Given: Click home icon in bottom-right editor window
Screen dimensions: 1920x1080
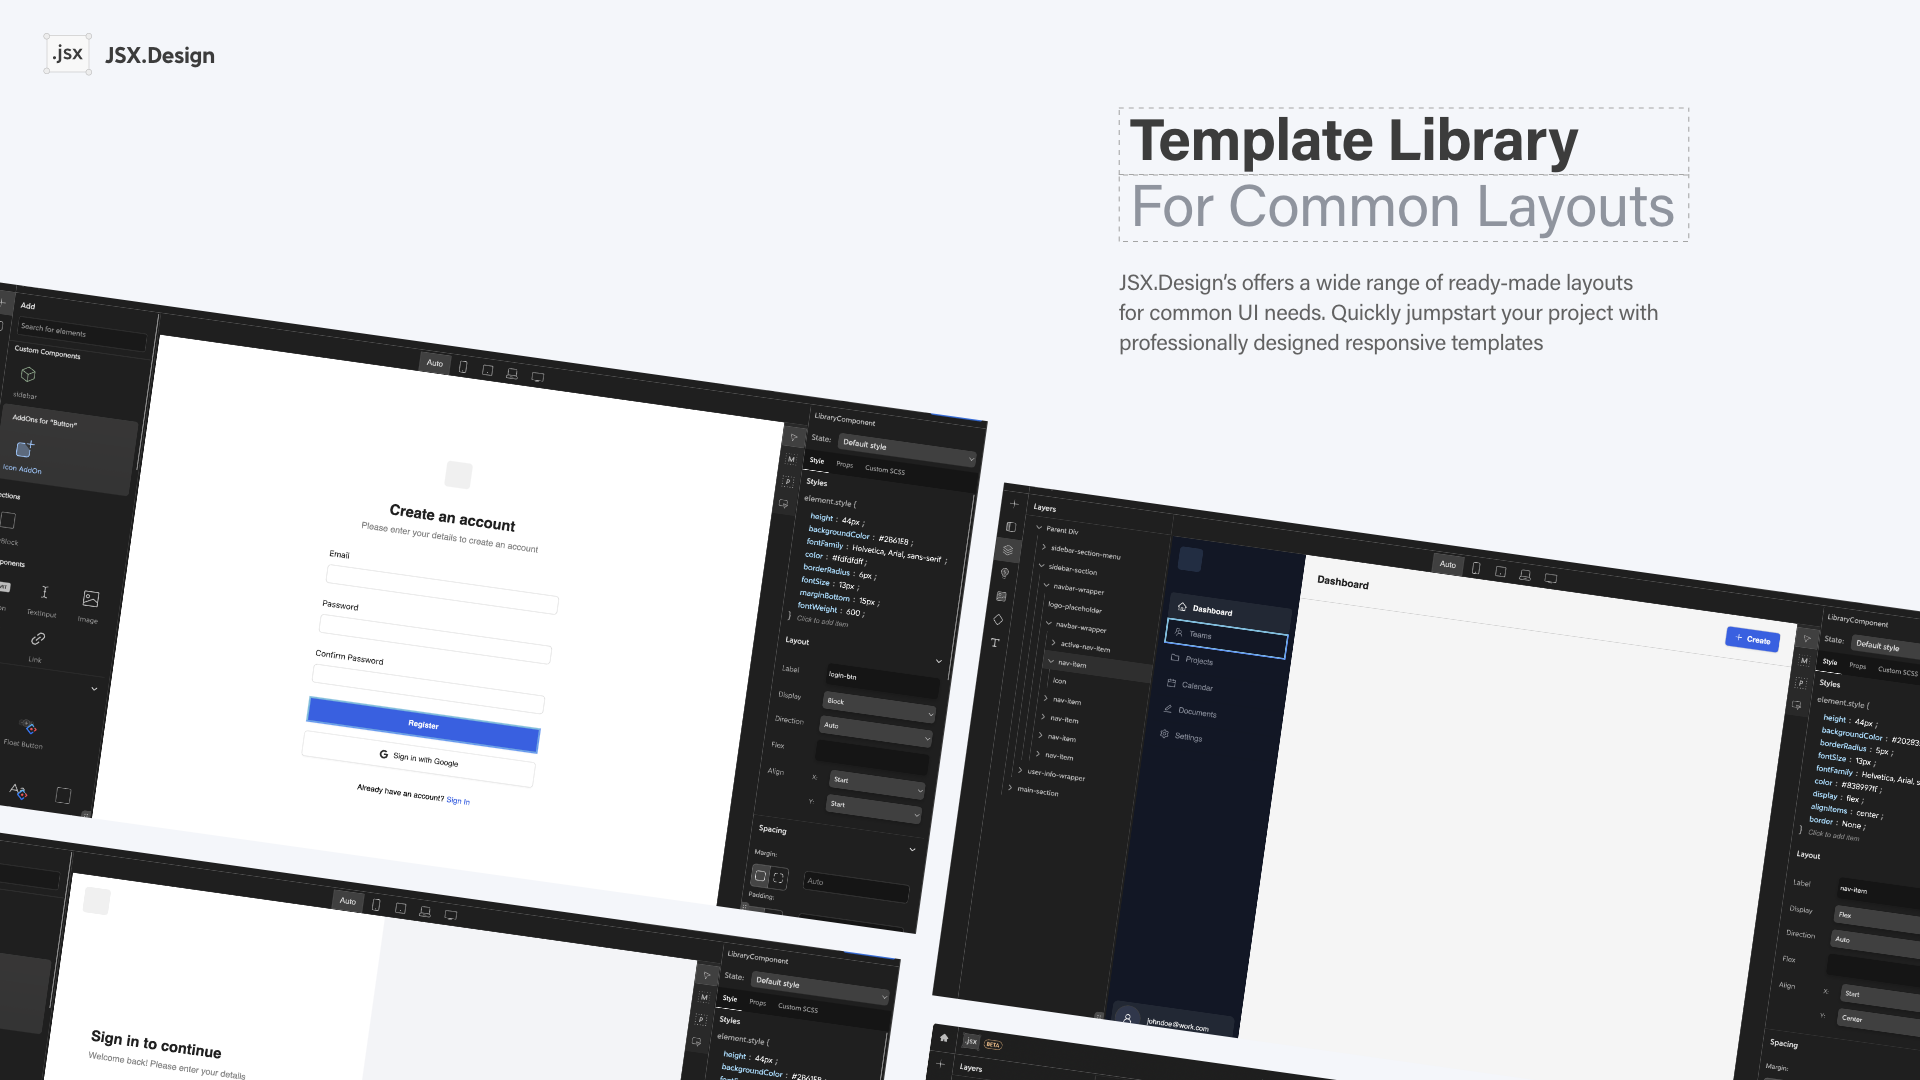Looking at the screenshot, I should (x=943, y=1038).
